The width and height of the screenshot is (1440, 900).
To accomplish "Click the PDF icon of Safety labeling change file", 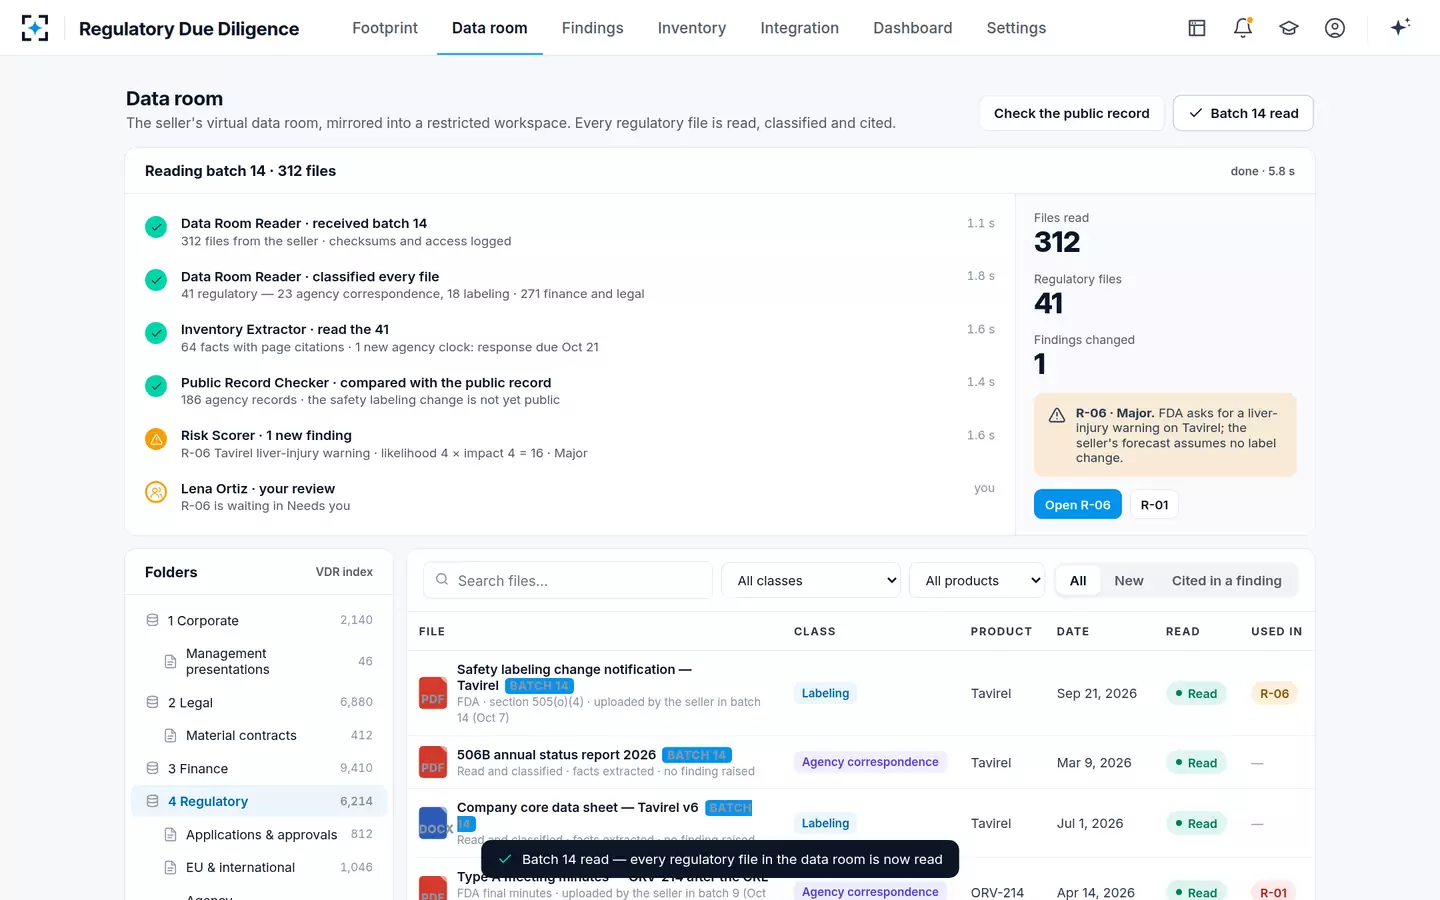I will (x=433, y=693).
